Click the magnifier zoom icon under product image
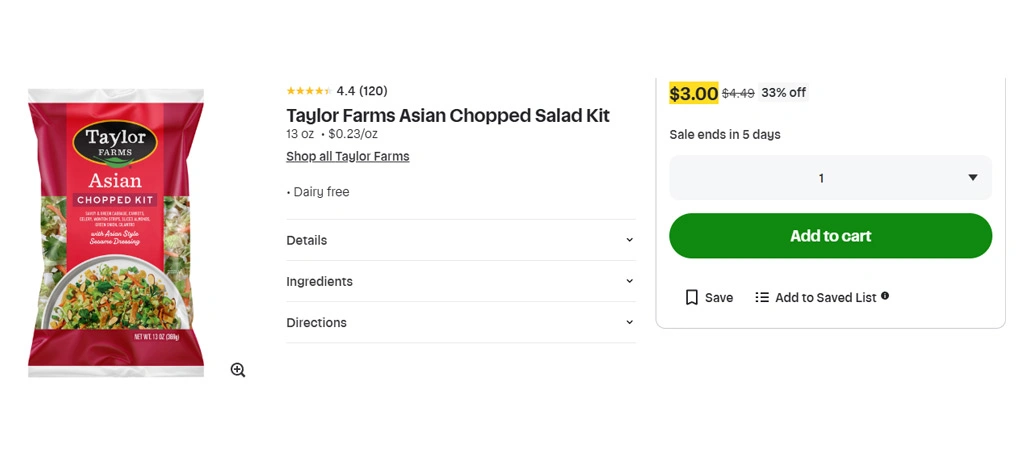The height and width of the screenshot is (466, 1026). pos(238,370)
